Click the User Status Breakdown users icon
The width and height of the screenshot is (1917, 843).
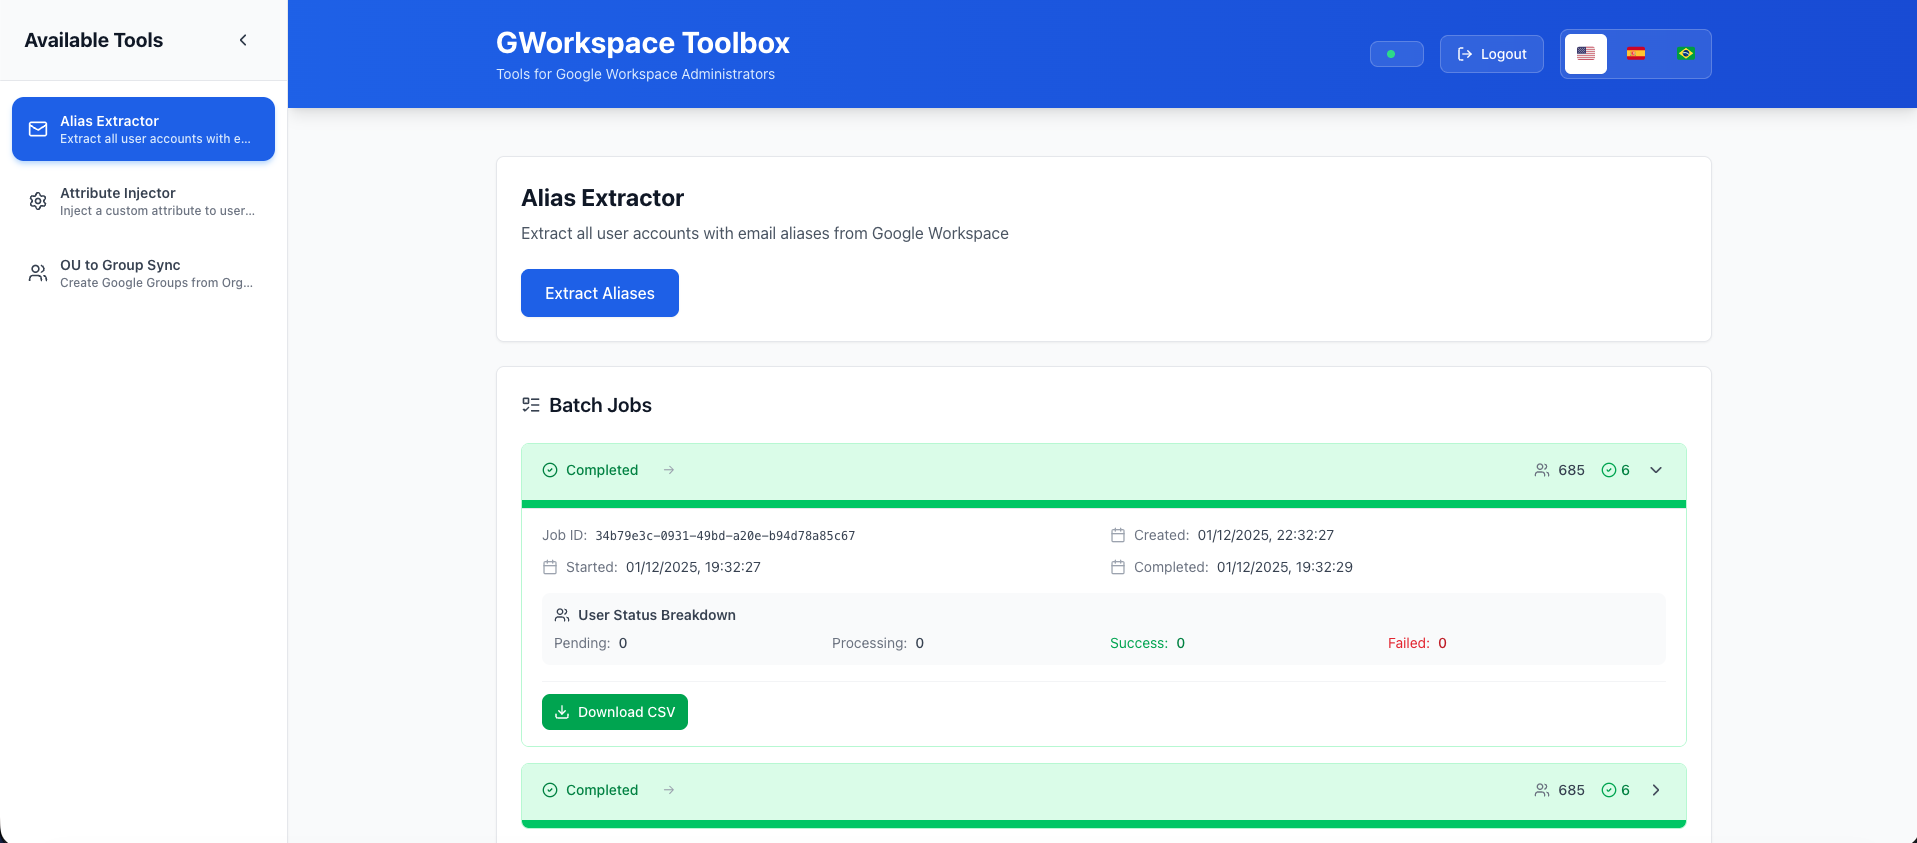pyautogui.click(x=562, y=615)
